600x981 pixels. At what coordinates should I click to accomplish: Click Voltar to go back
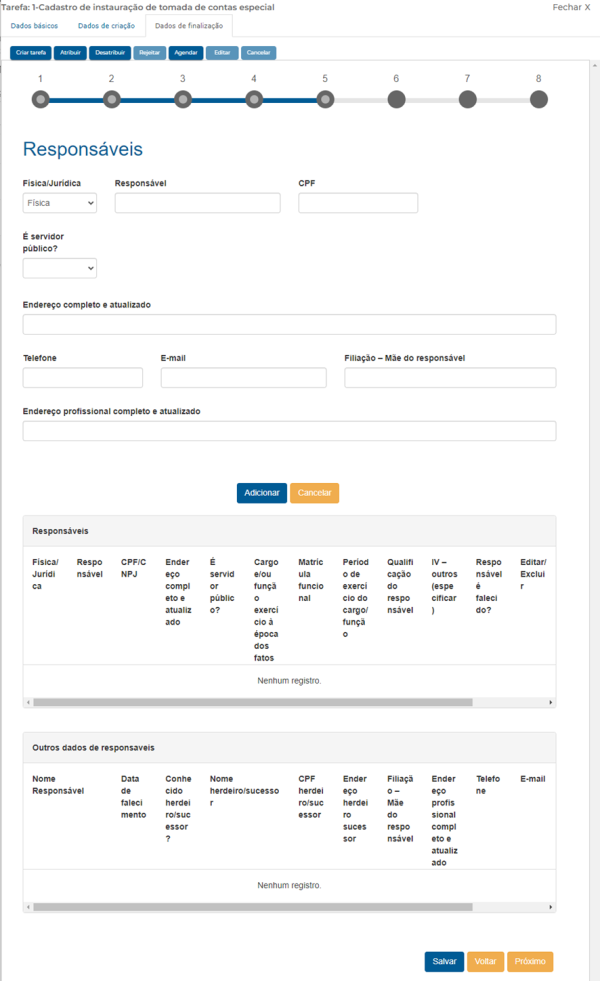point(486,962)
